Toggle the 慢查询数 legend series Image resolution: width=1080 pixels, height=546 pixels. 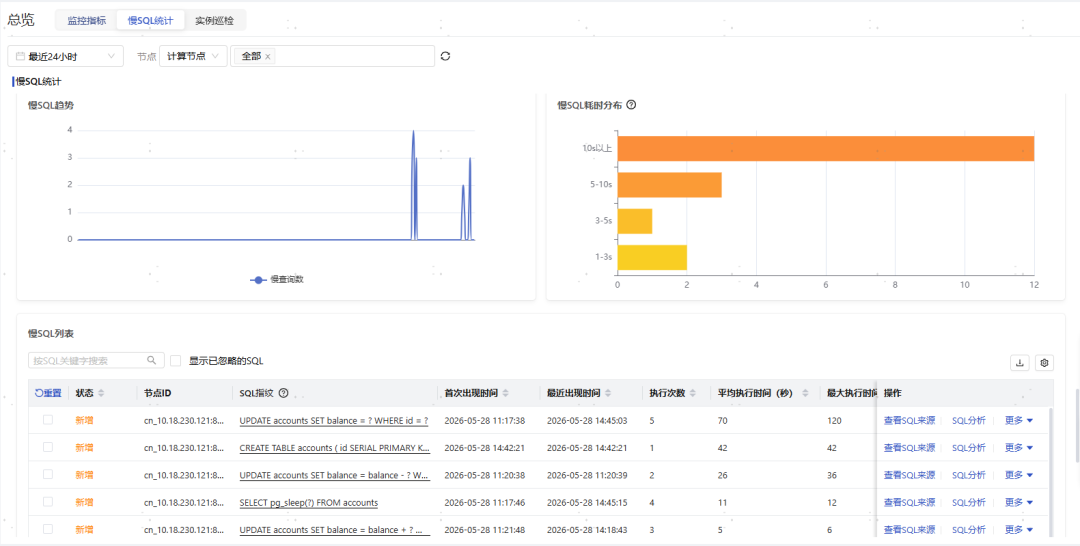click(x=276, y=280)
